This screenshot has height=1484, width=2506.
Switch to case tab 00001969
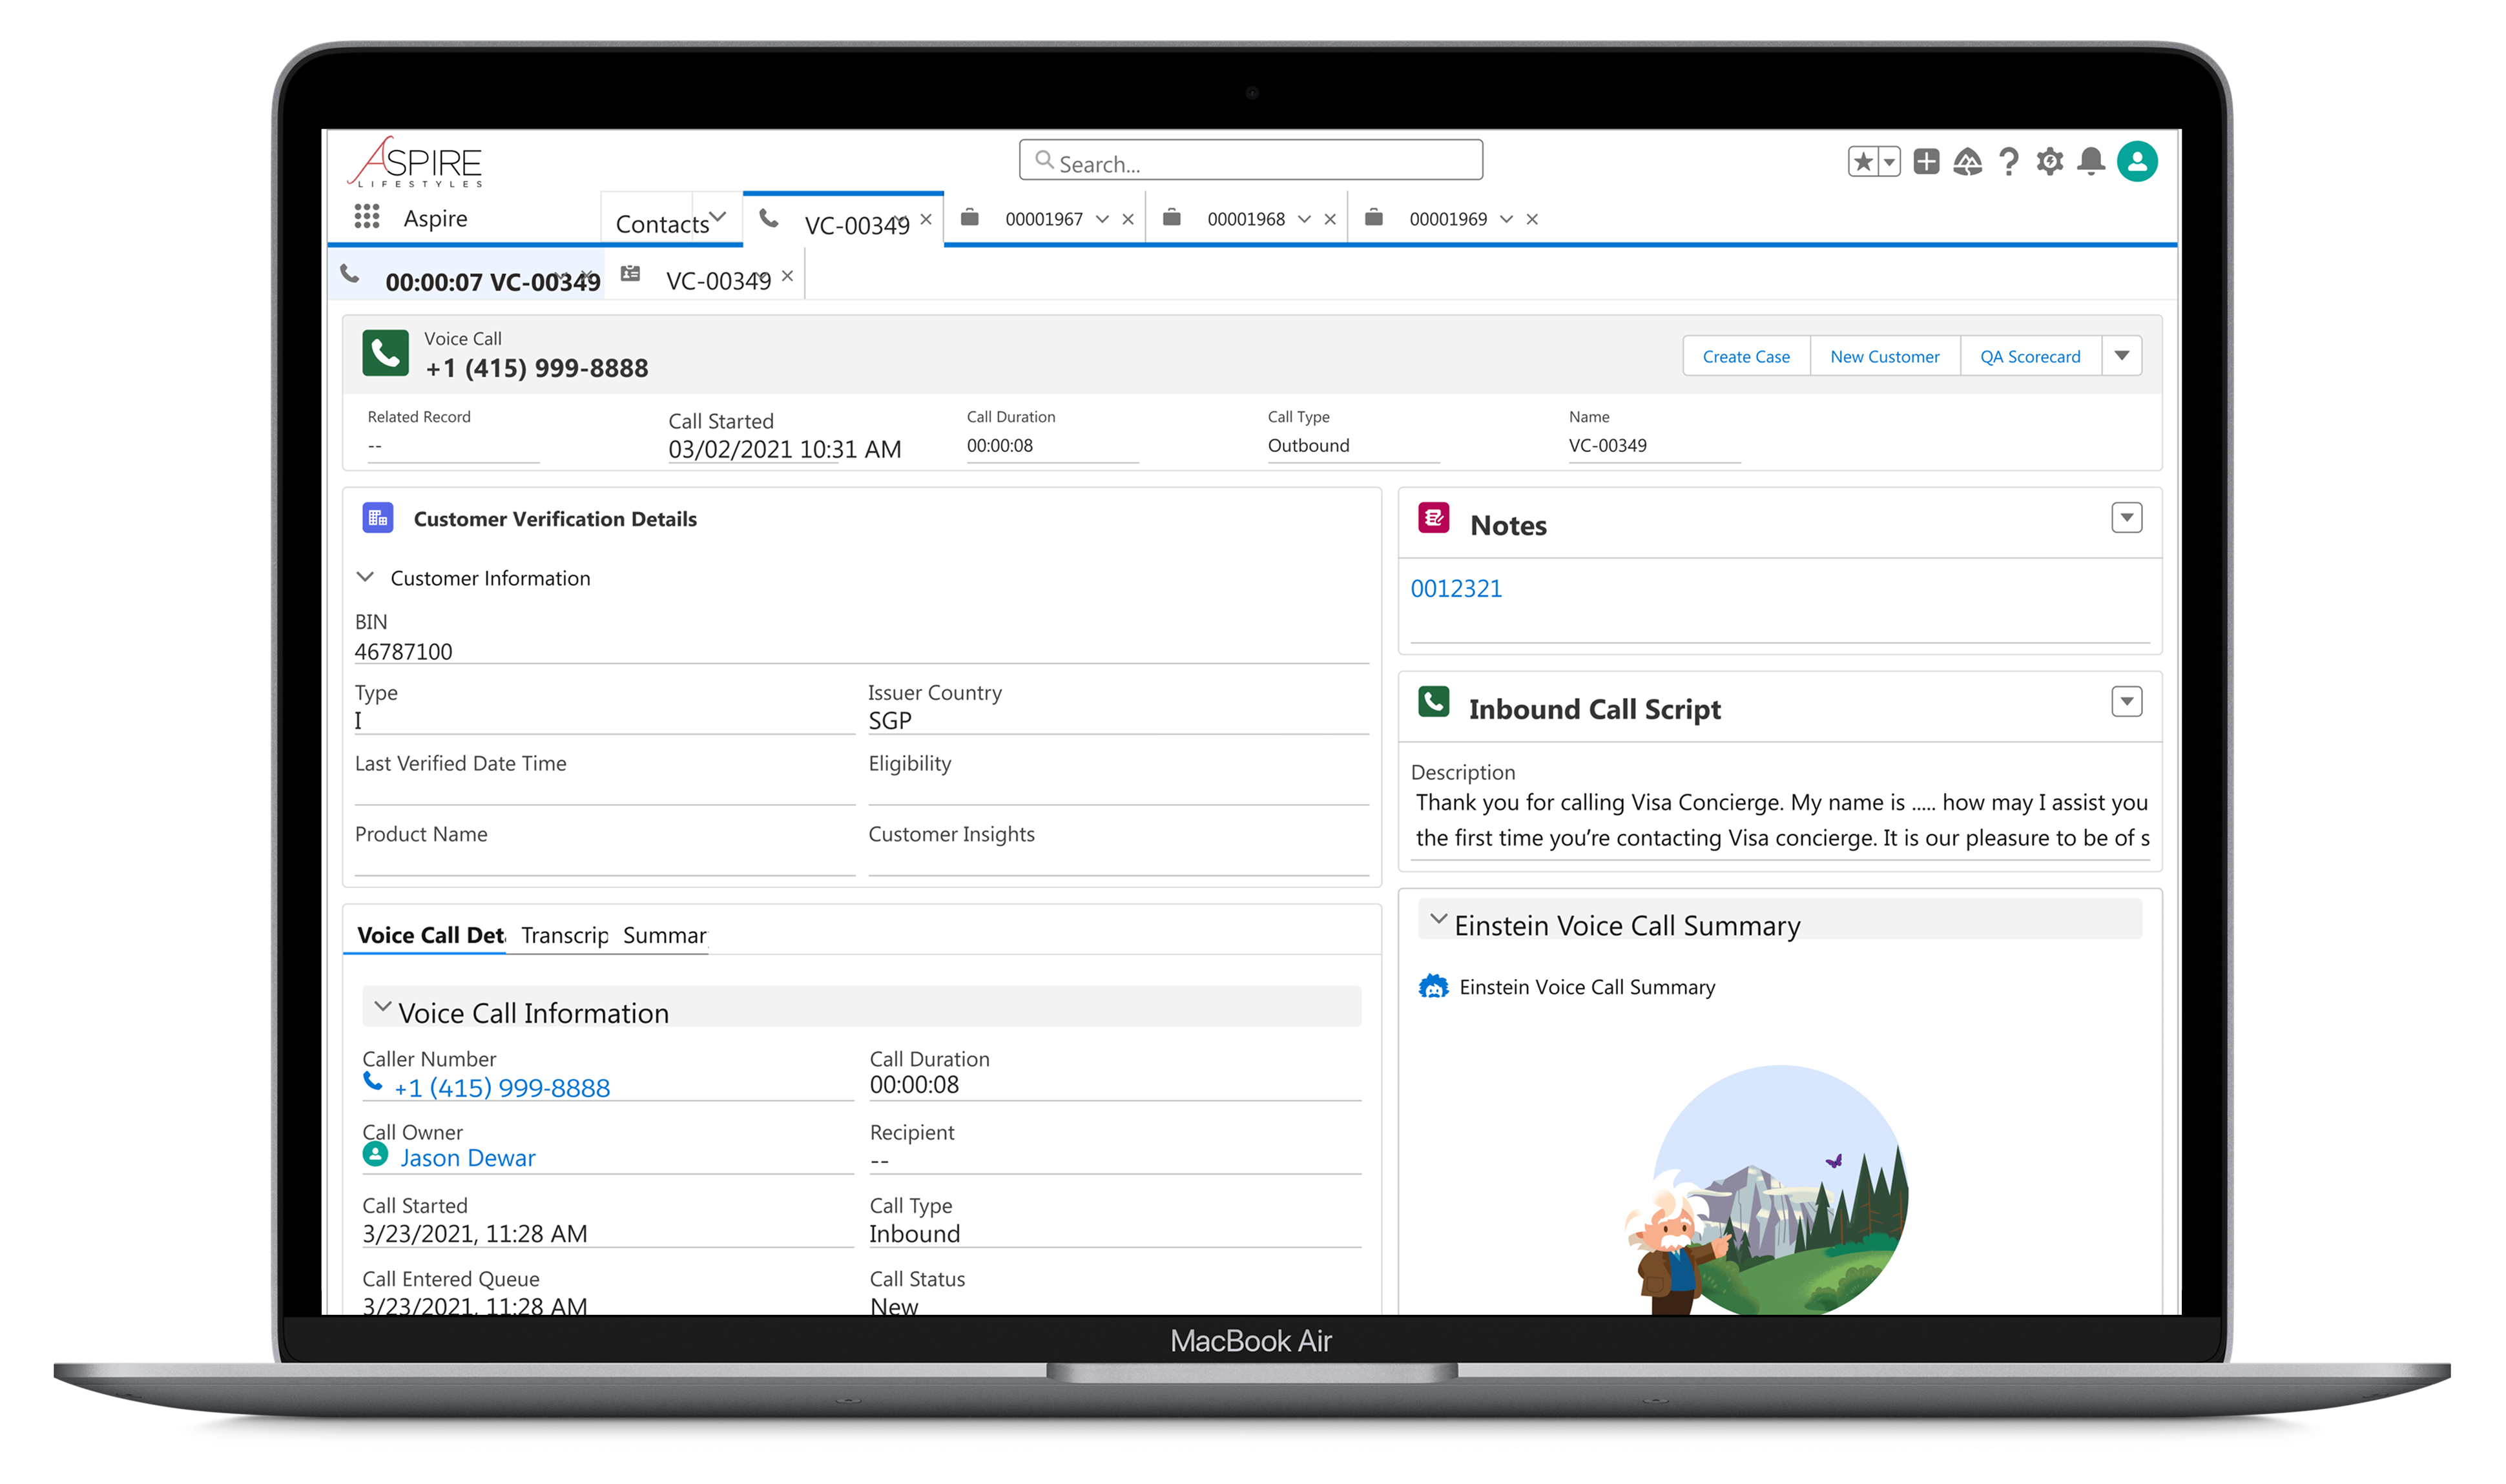click(x=1448, y=219)
